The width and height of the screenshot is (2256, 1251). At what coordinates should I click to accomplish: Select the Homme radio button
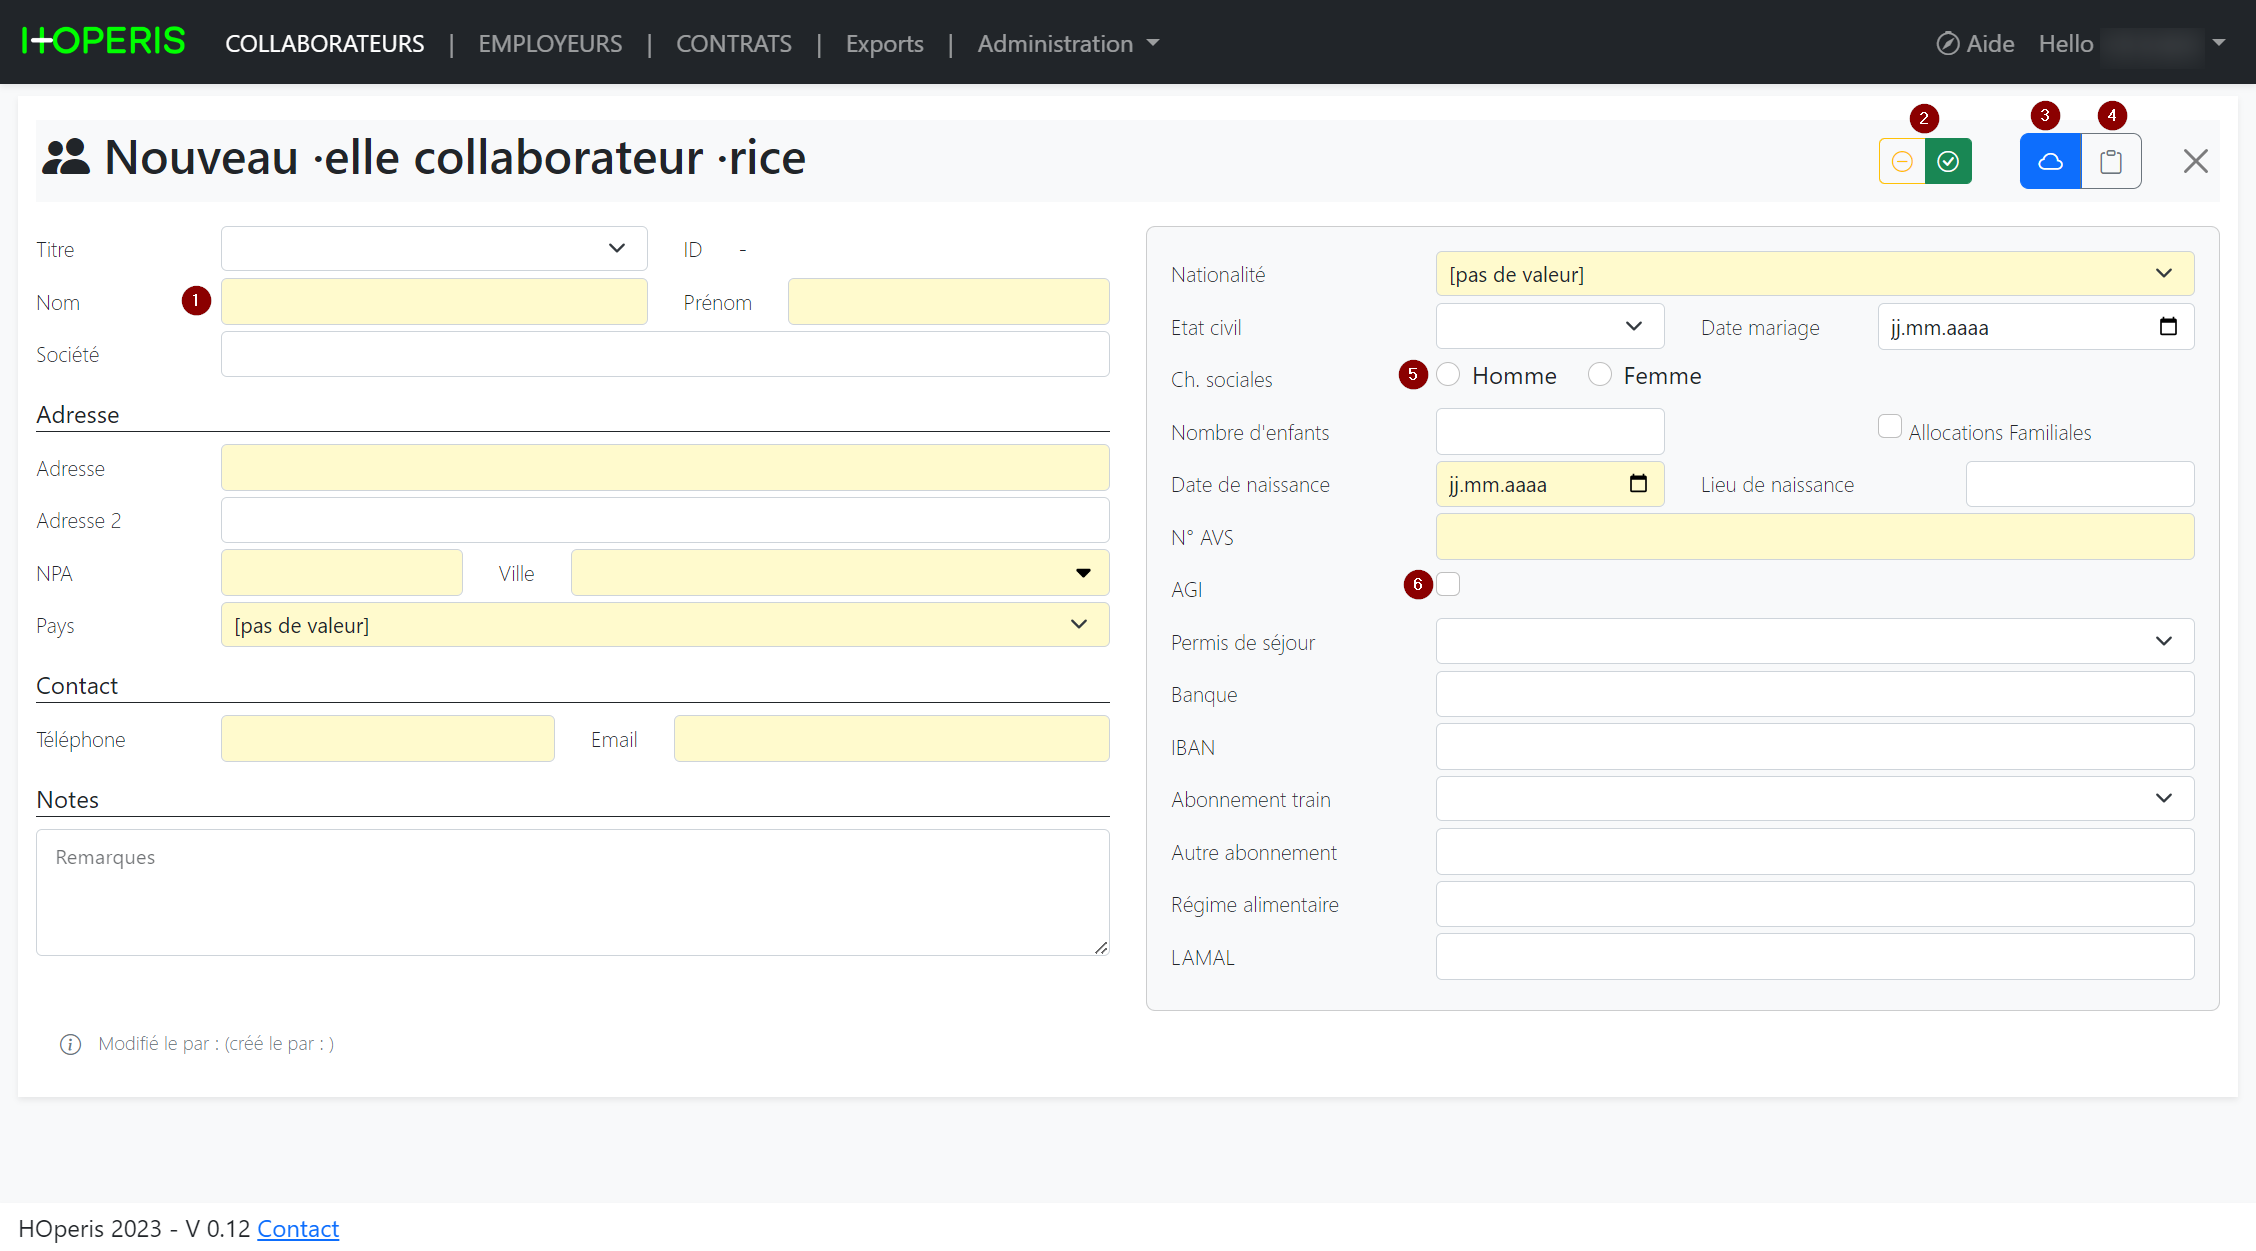click(1448, 375)
